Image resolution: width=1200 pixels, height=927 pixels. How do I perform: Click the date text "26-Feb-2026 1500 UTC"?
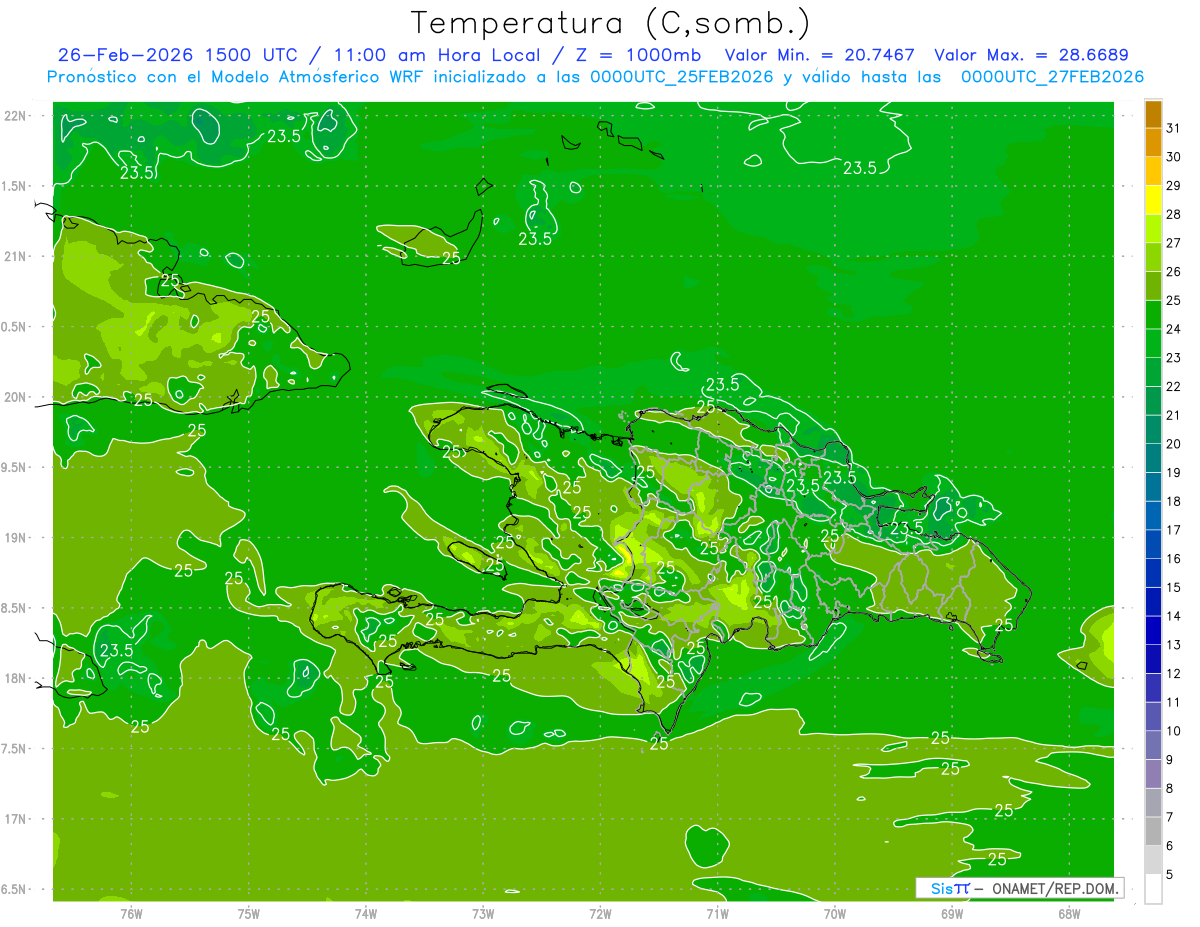[176, 55]
